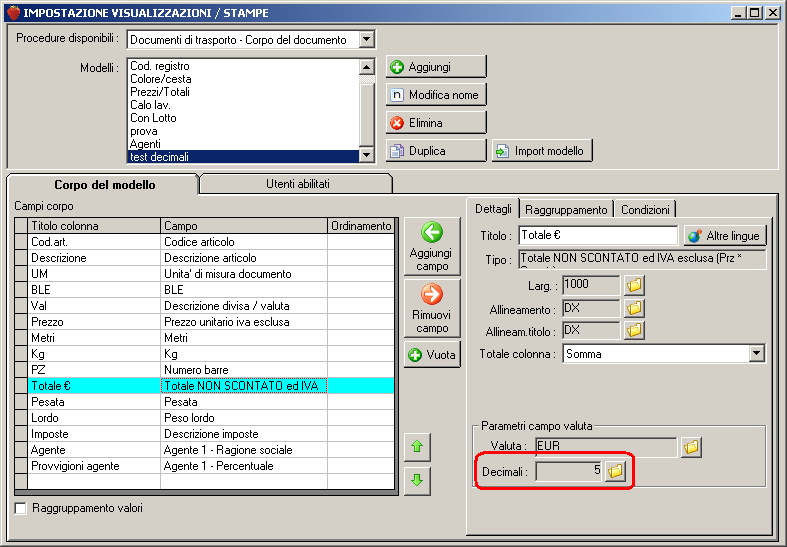This screenshot has height=547, width=787.
Task: Open the Condizioni tab
Action: point(645,210)
